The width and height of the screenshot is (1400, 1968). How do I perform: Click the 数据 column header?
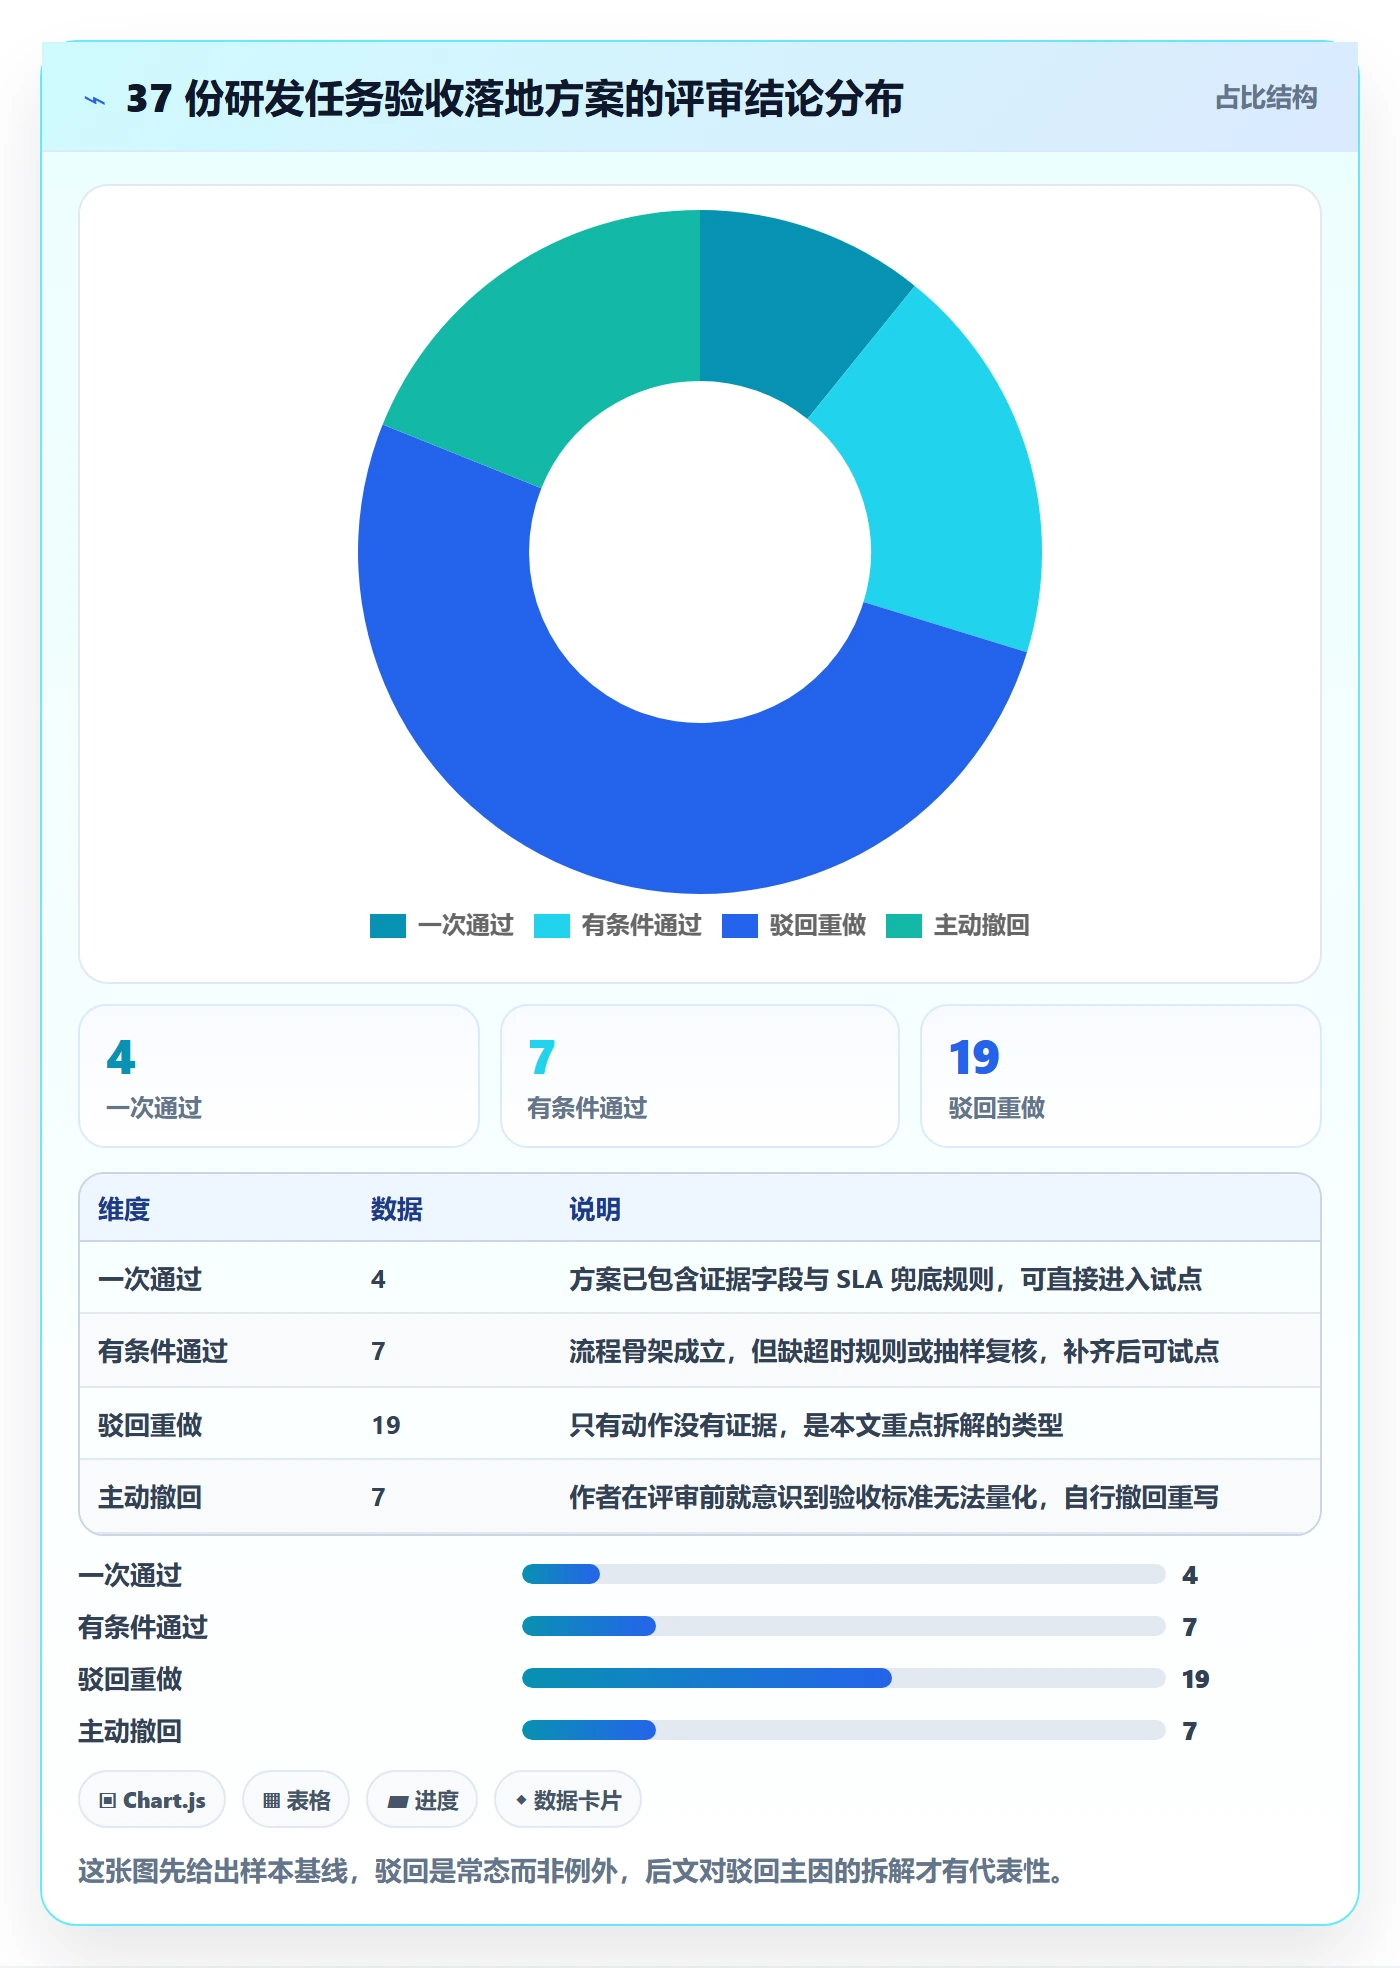(397, 1209)
